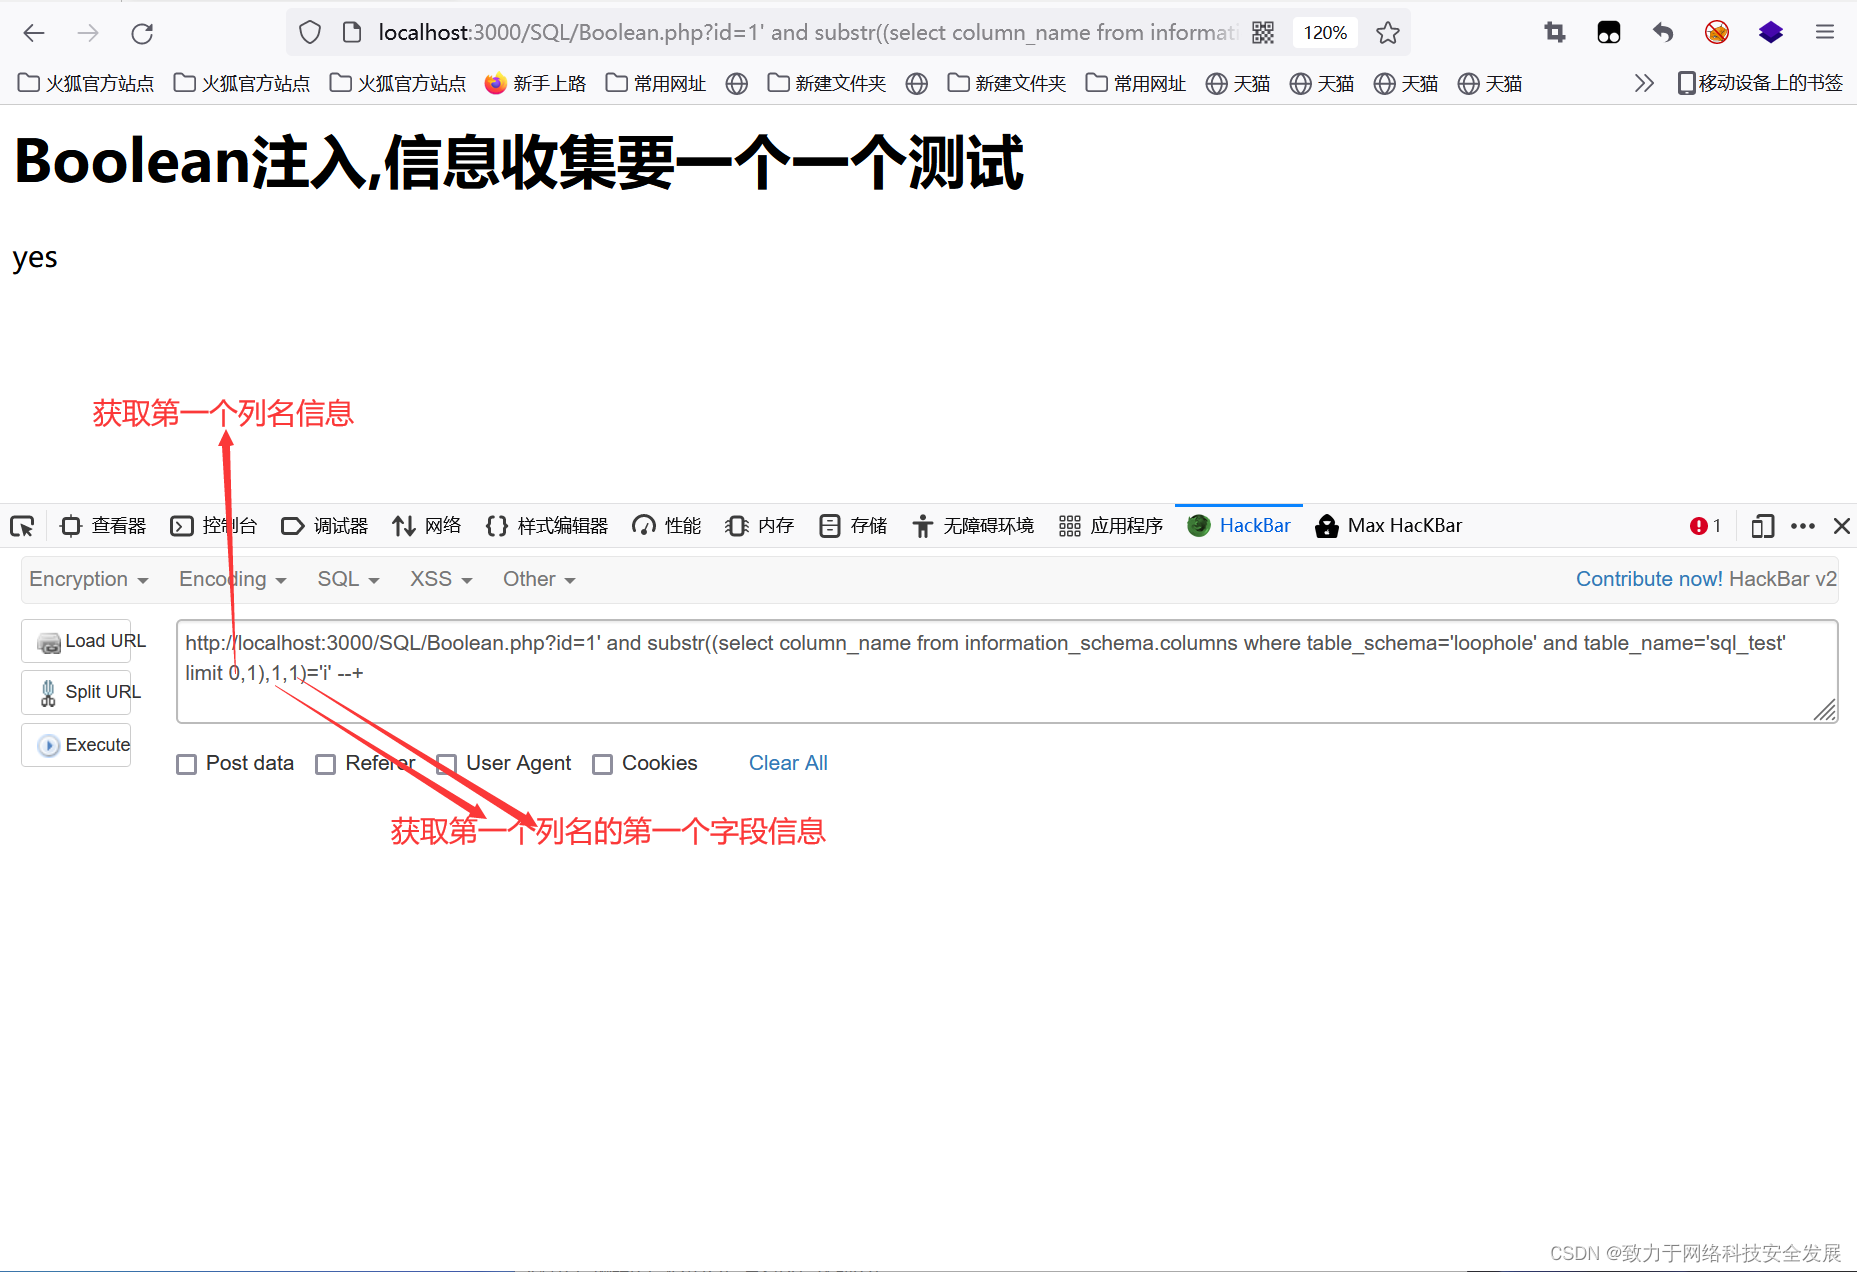Check the Referer checkbox
The image size is (1857, 1272).
(x=325, y=763)
